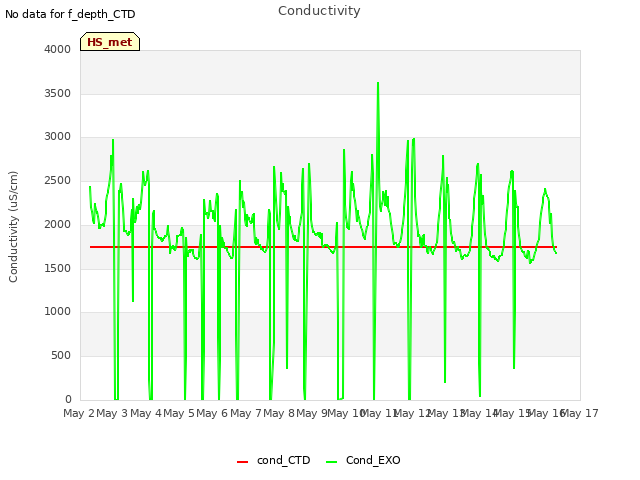Click the May 4 x-axis label
The height and width of the screenshot is (480, 640).
click(145, 413)
